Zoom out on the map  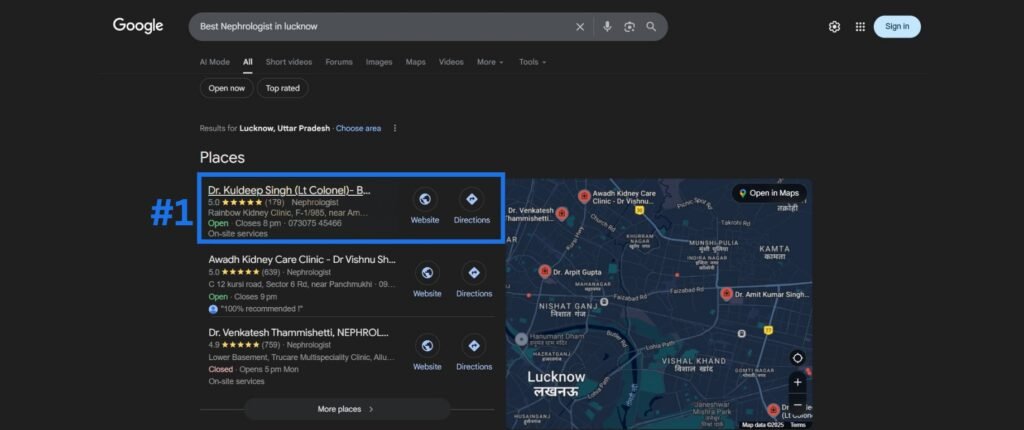(797, 405)
